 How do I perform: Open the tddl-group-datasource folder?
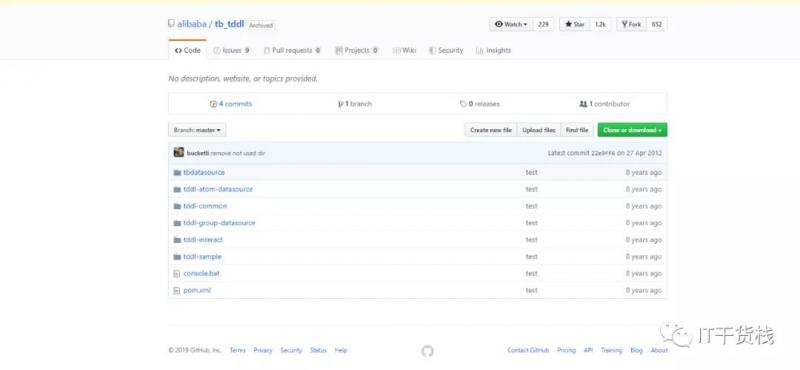coord(219,223)
